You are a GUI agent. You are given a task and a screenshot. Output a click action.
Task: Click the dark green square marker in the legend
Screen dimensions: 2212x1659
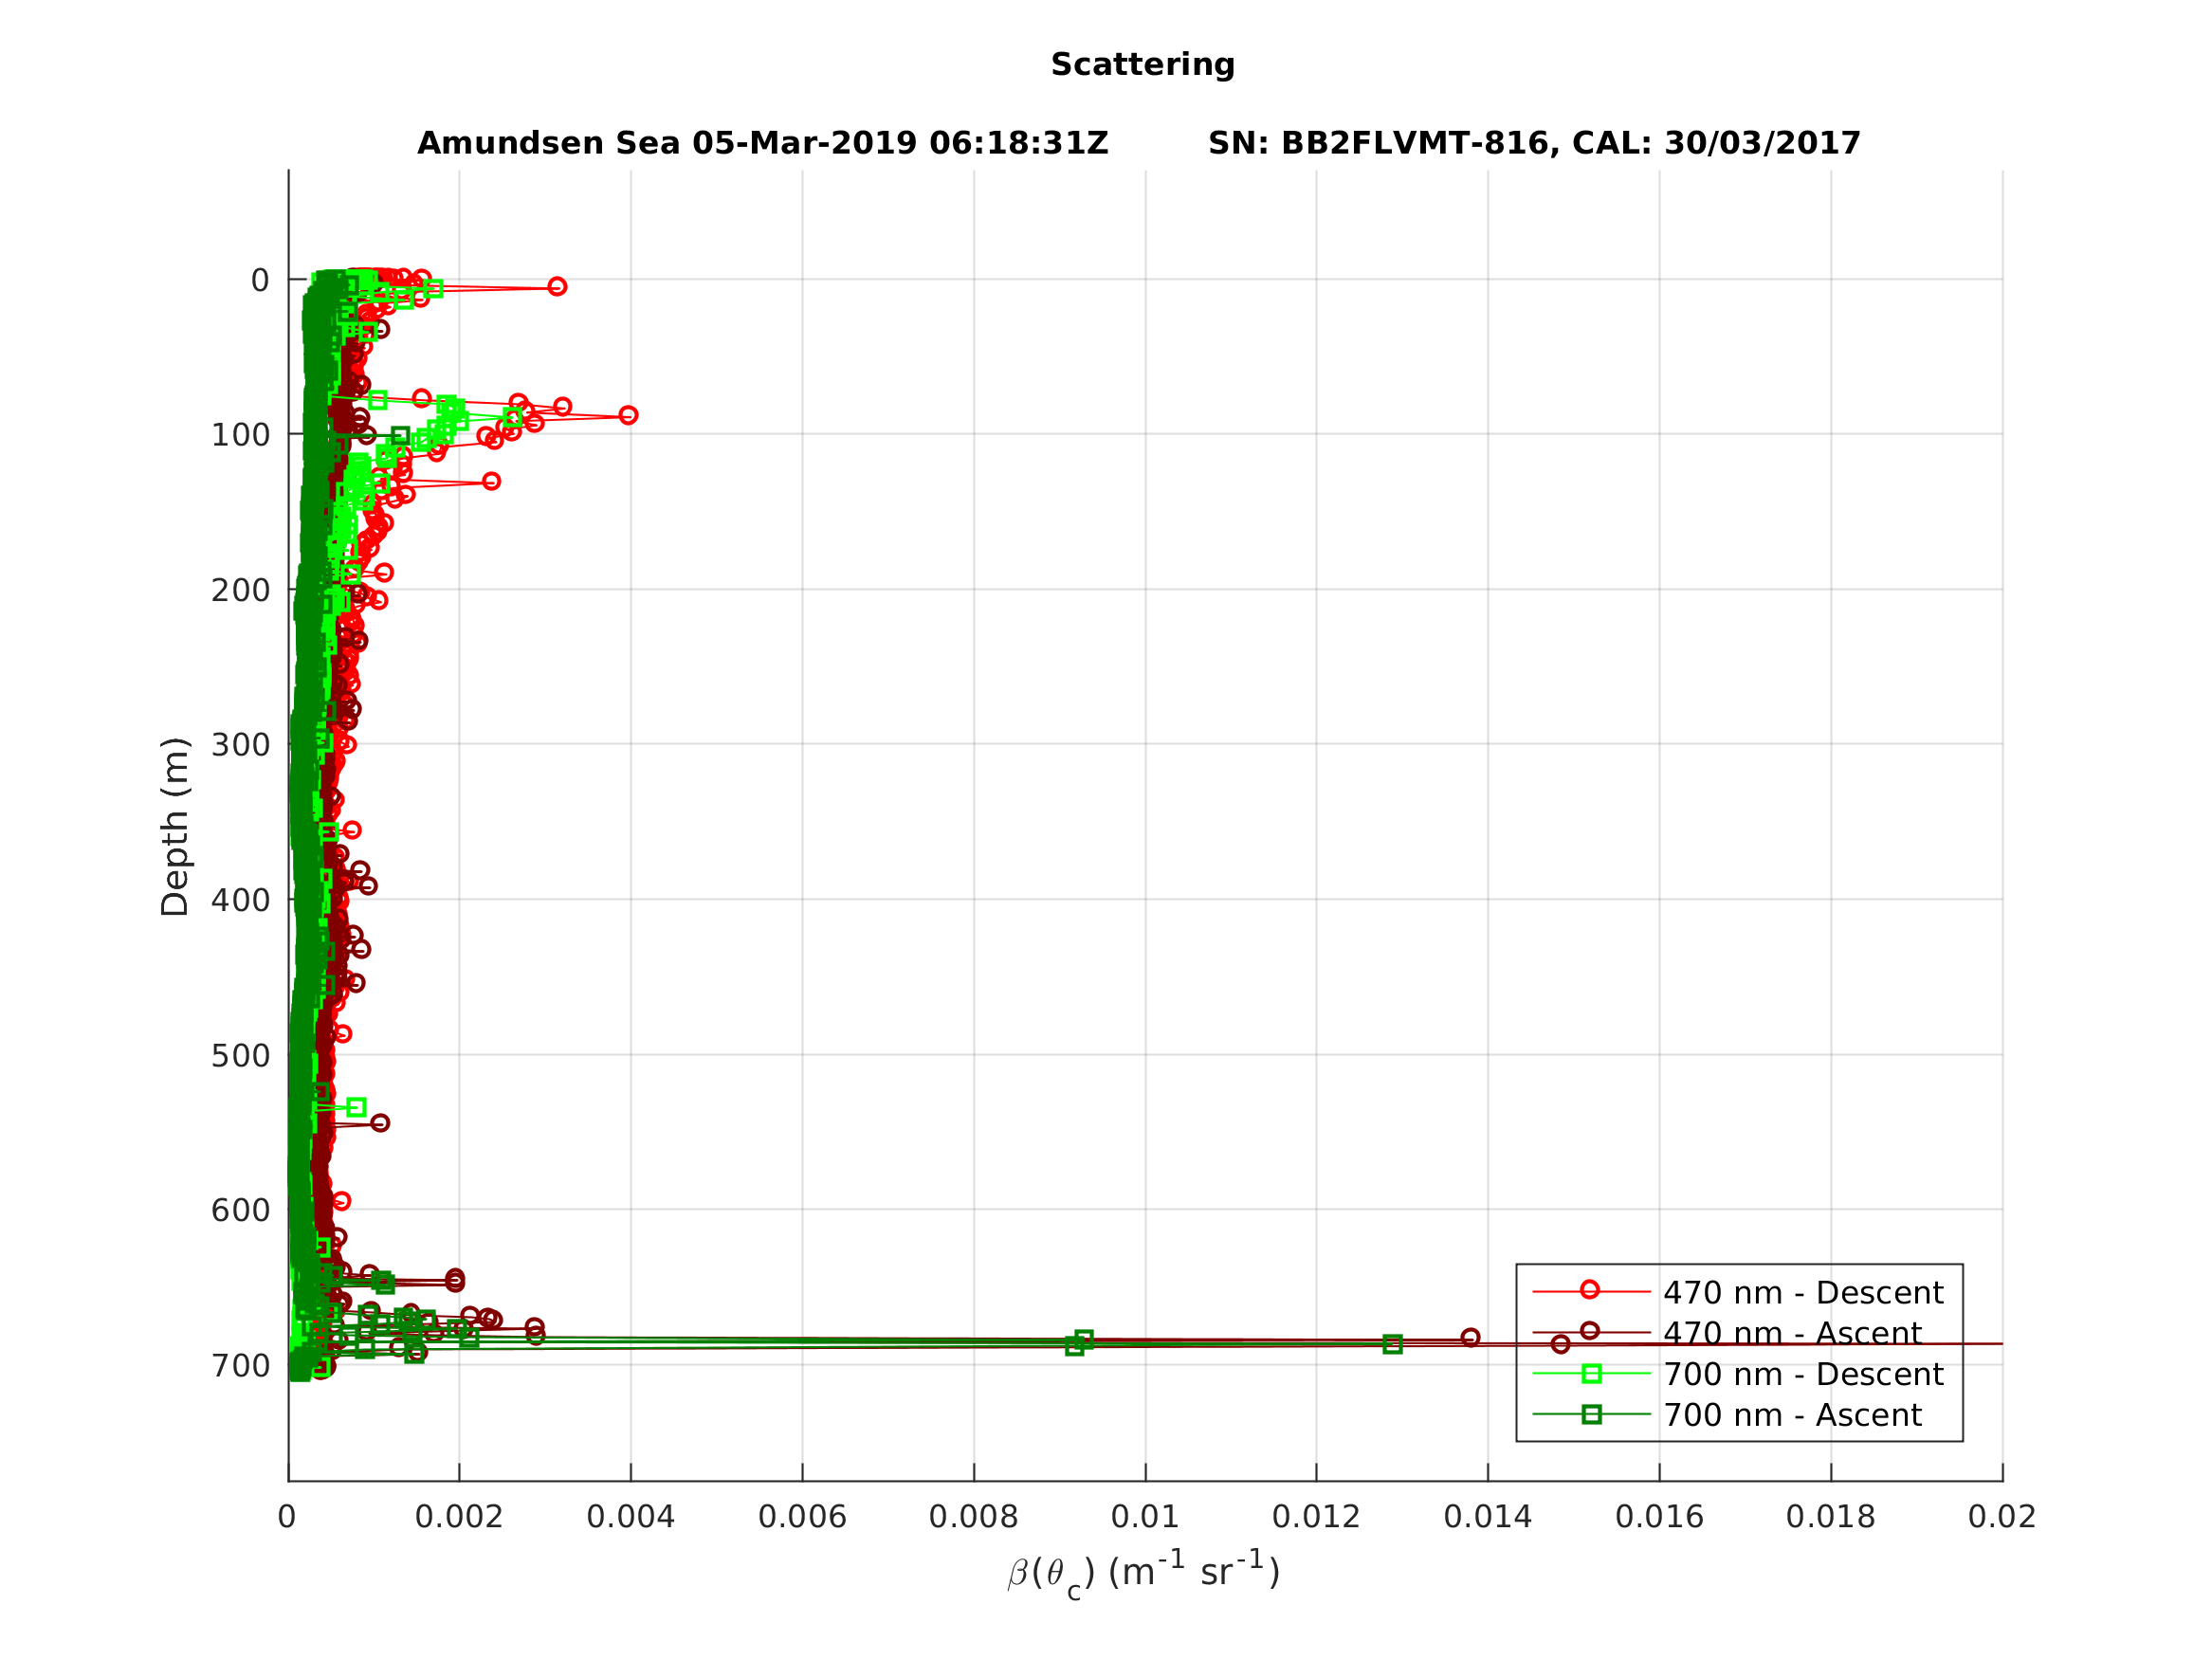click(x=1592, y=1414)
